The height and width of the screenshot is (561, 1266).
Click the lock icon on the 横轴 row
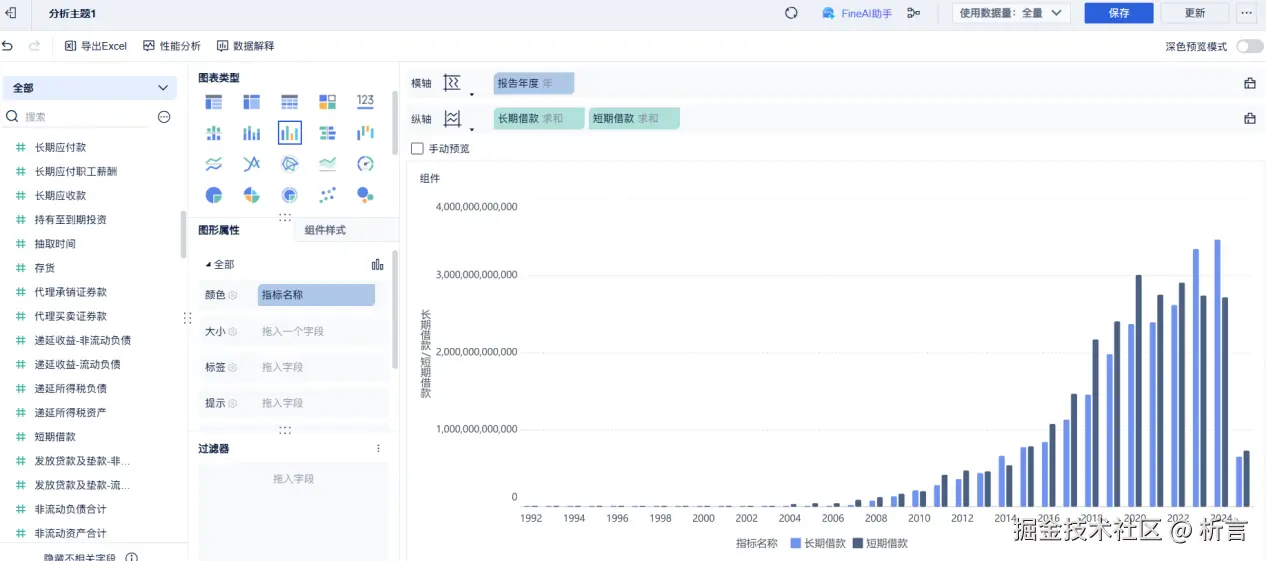(x=1250, y=84)
